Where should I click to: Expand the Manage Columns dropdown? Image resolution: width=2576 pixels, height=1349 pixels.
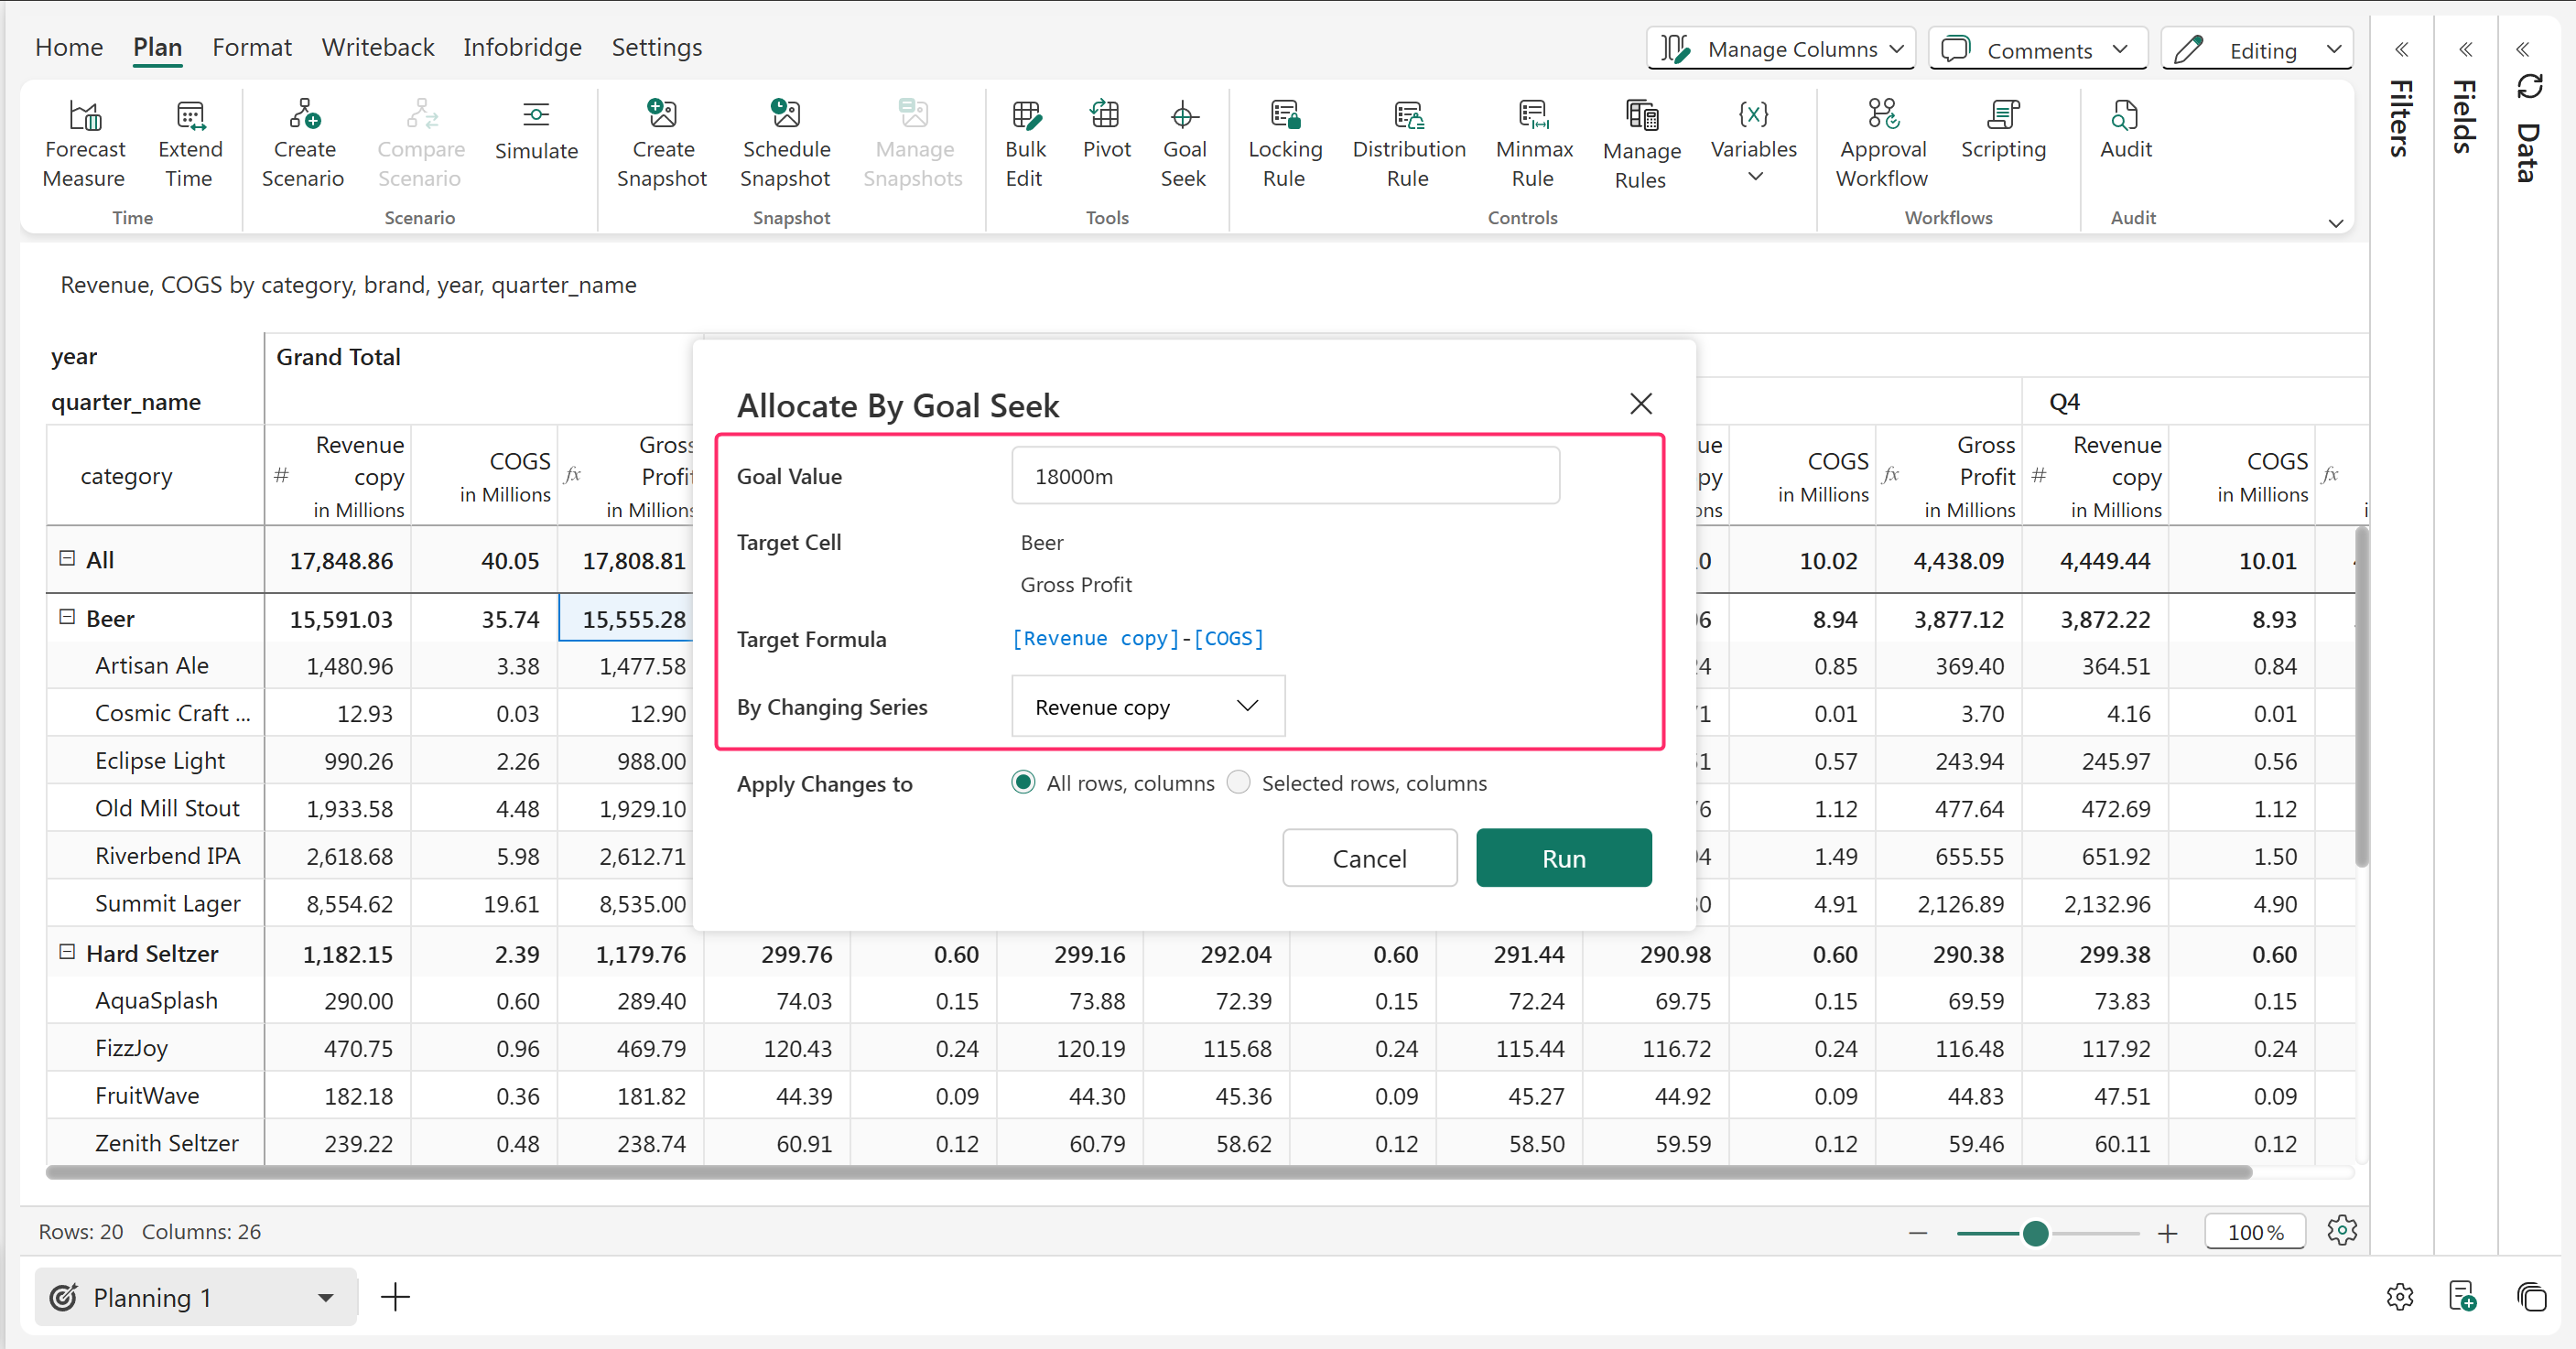tap(1781, 49)
